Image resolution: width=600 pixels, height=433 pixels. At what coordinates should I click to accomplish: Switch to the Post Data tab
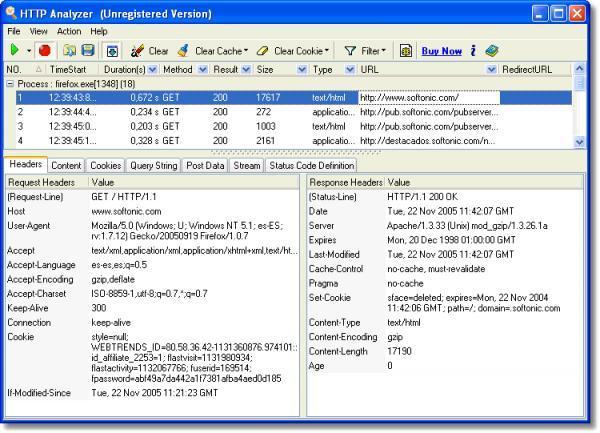[205, 166]
